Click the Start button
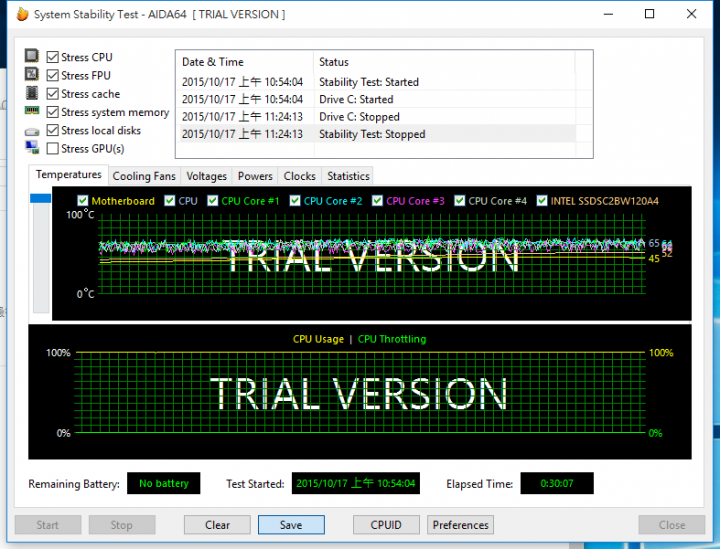Image resolution: width=720 pixels, height=549 pixels. [x=48, y=525]
